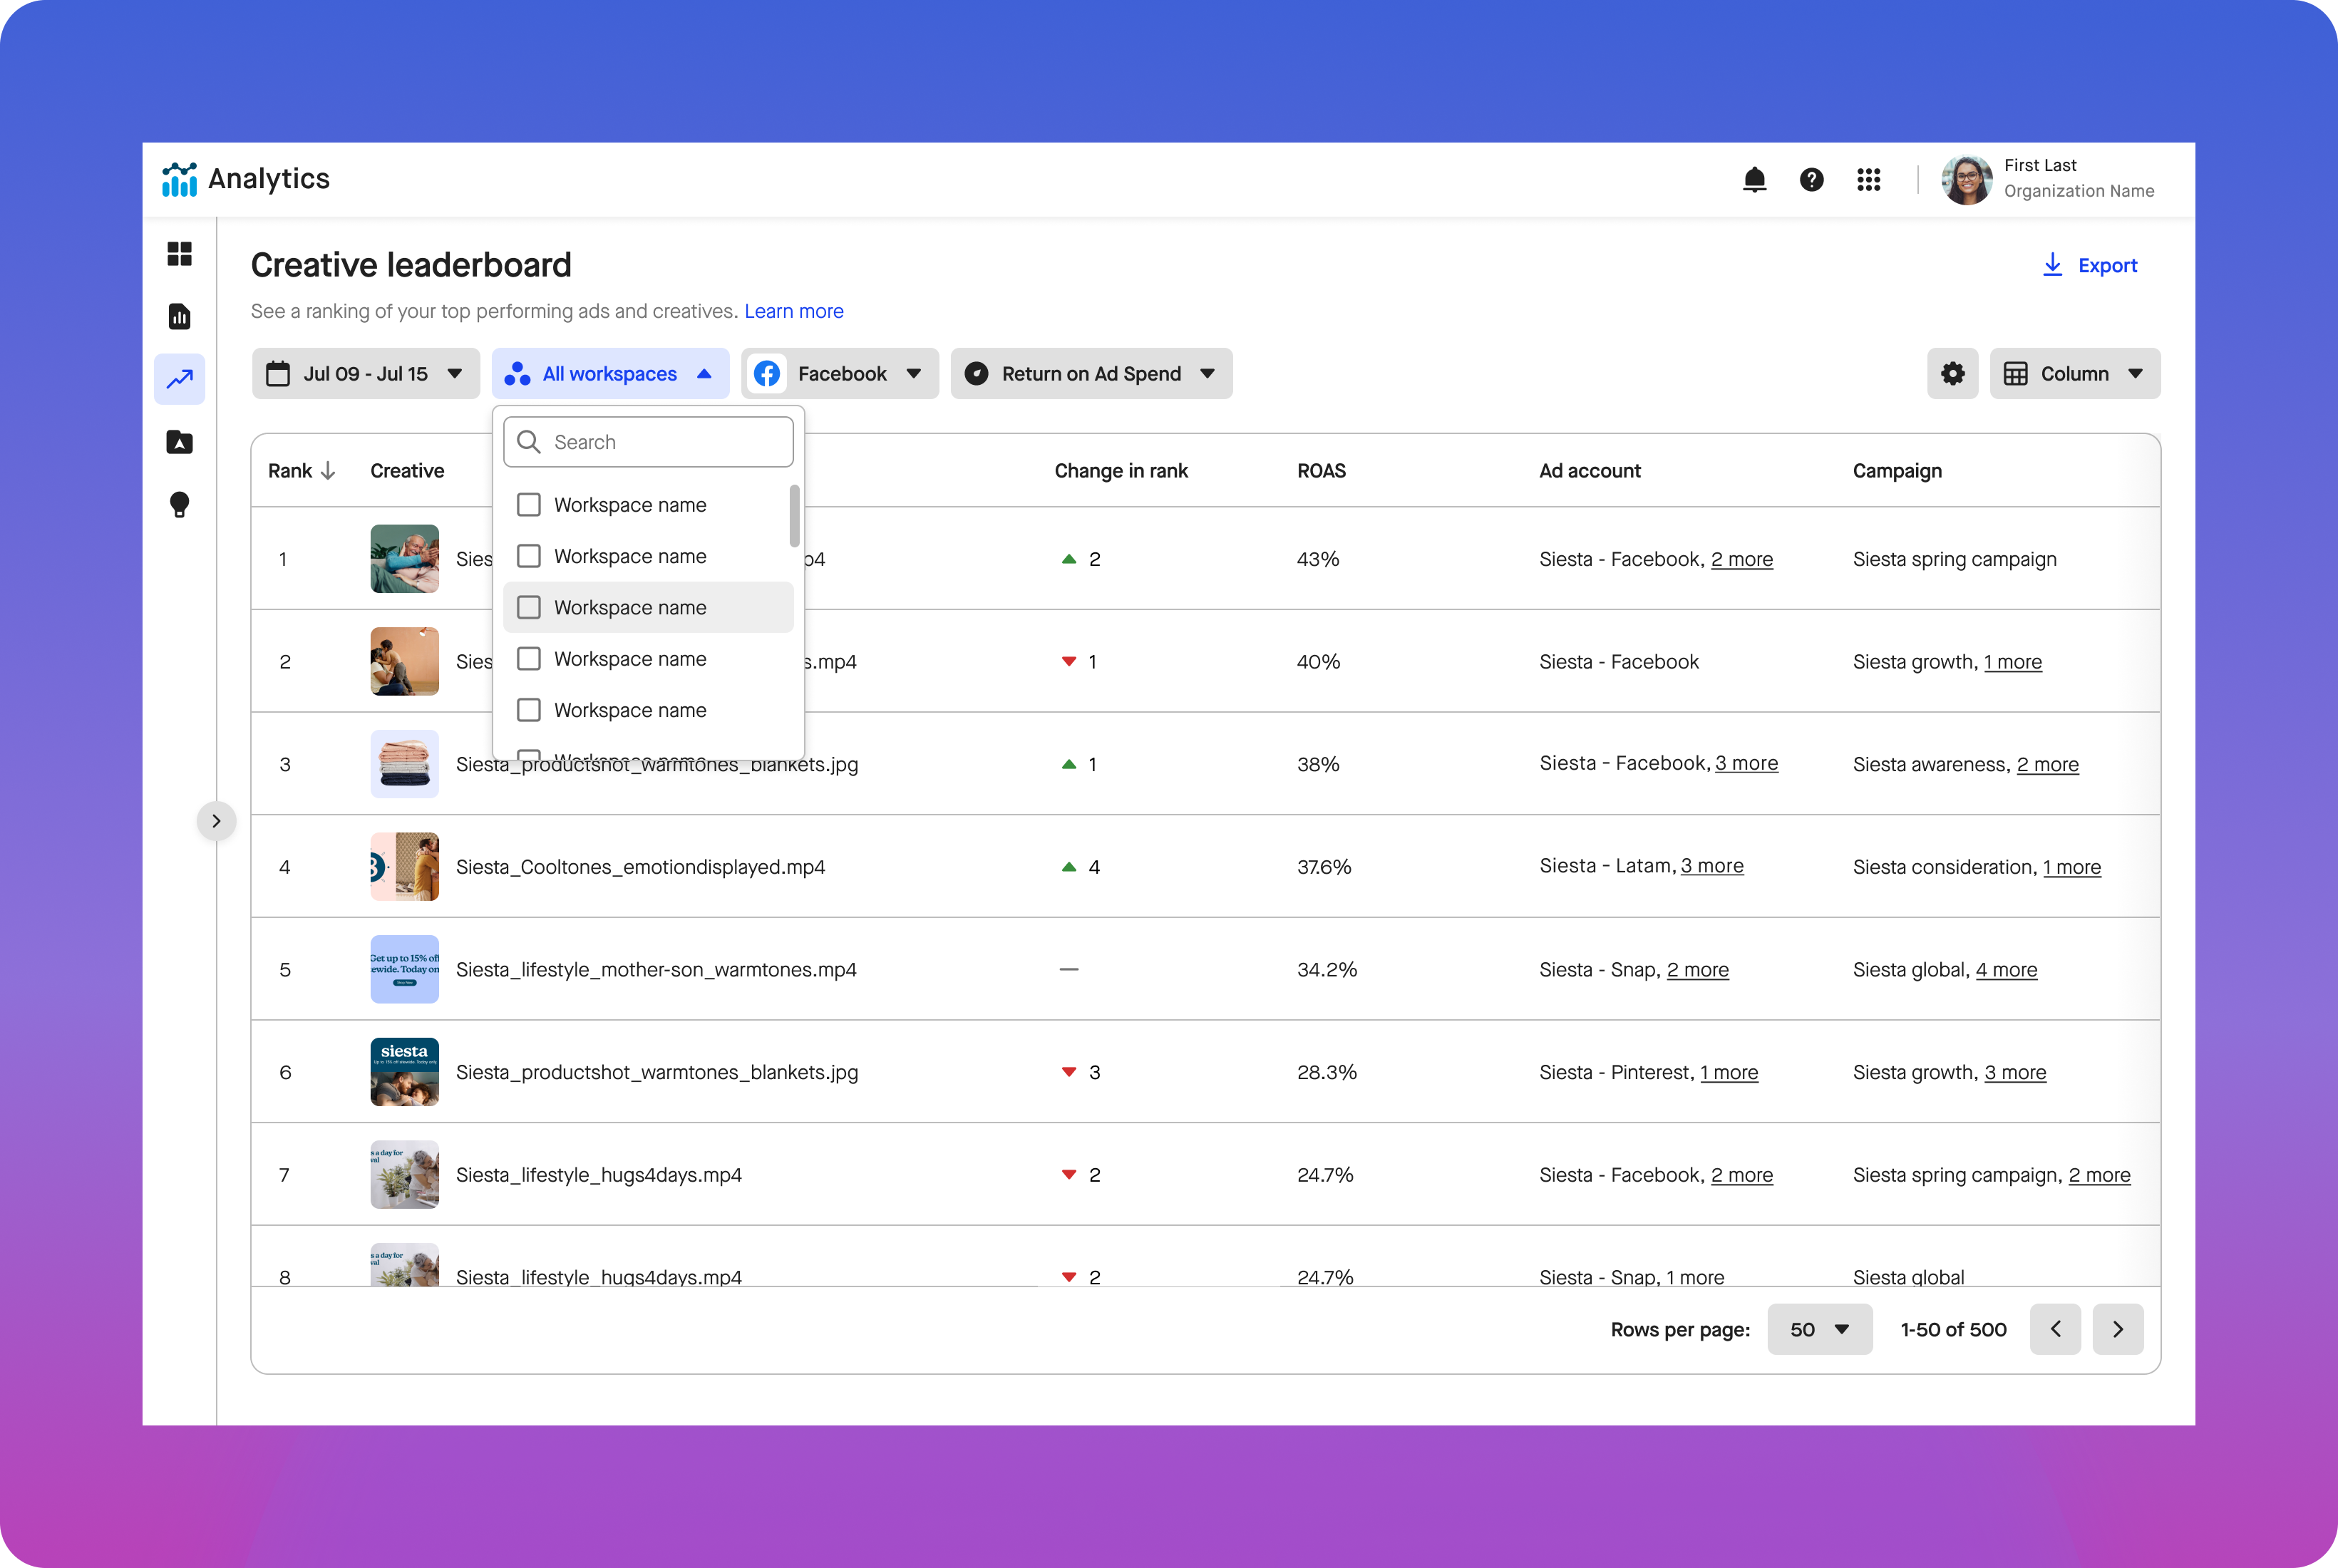Open the rank 5 promo thumbnail
Image resolution: width=2338 pixels, height=1568 pixels.
[x=404, y=969]
